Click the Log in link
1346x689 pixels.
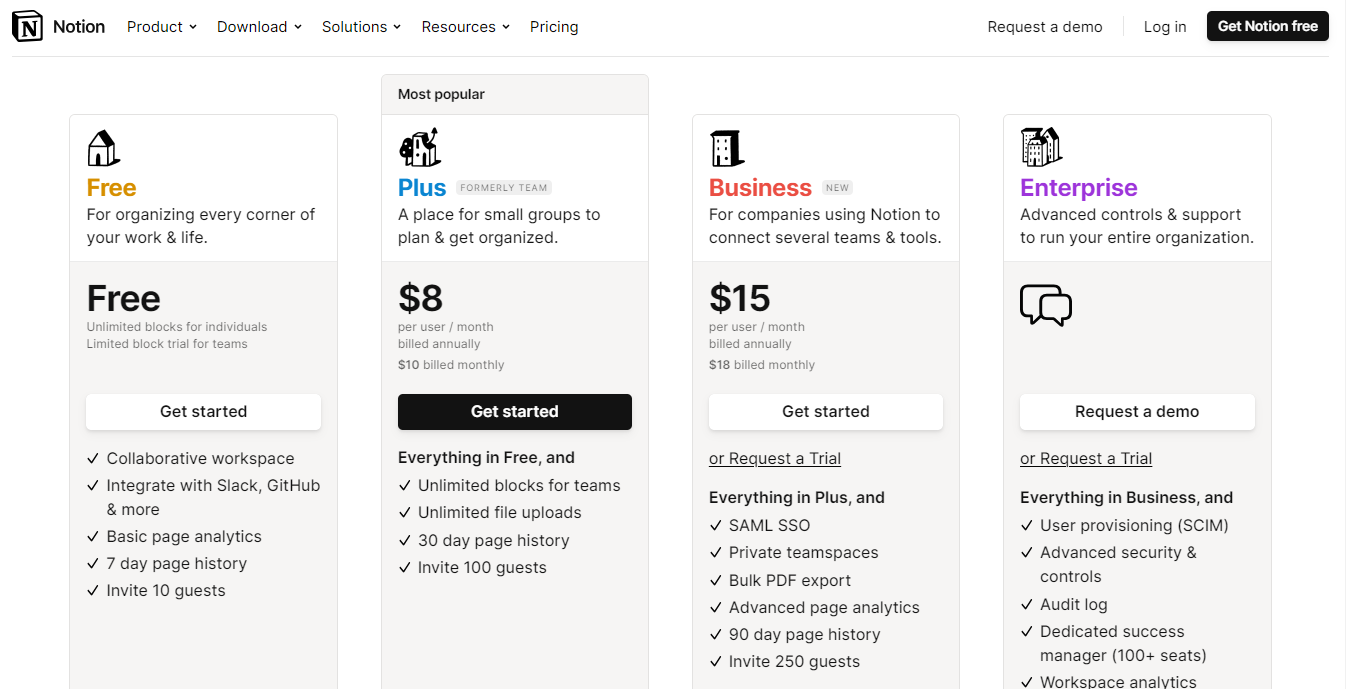coord(1165,27)
